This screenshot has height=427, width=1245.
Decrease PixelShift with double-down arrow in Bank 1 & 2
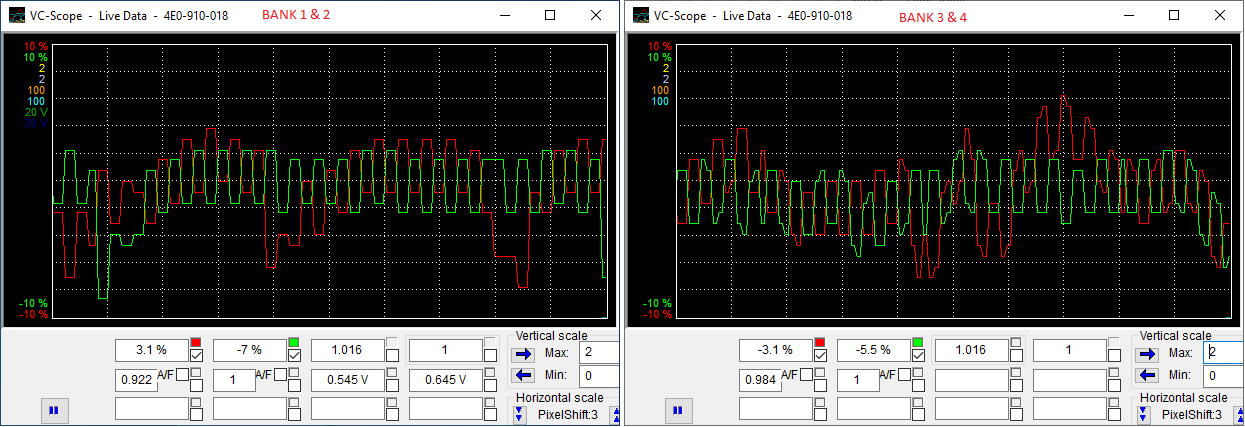pyautogui.click(x=520, y=414)
